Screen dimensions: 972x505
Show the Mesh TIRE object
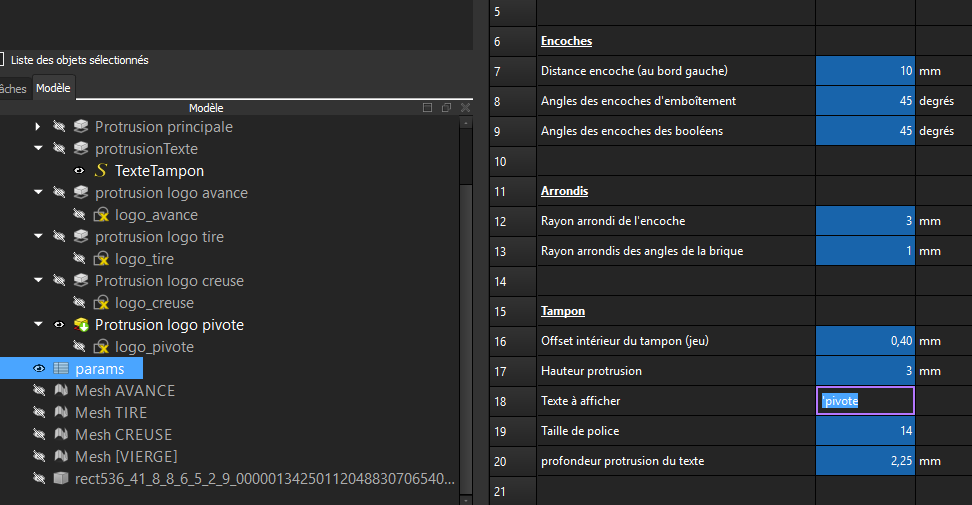[39, 413]
